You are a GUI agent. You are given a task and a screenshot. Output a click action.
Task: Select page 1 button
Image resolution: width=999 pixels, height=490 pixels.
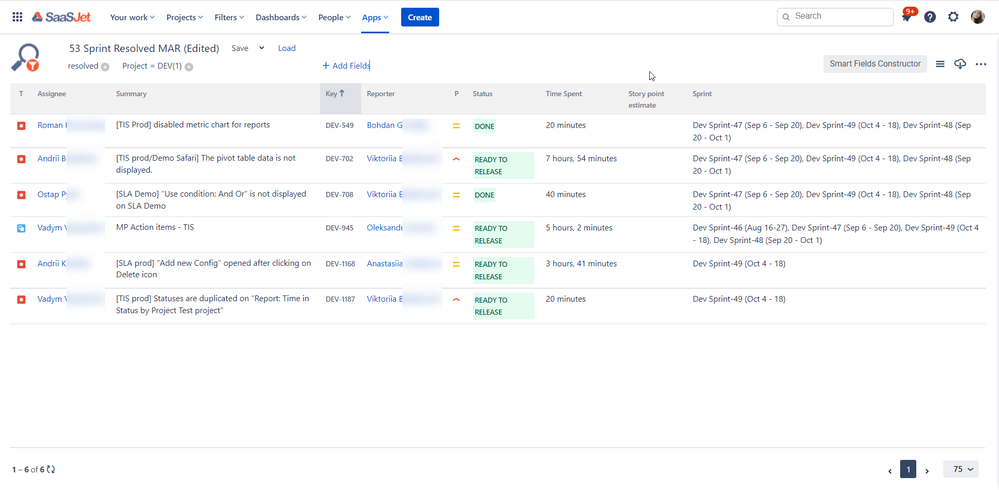(x=908, y=470)
